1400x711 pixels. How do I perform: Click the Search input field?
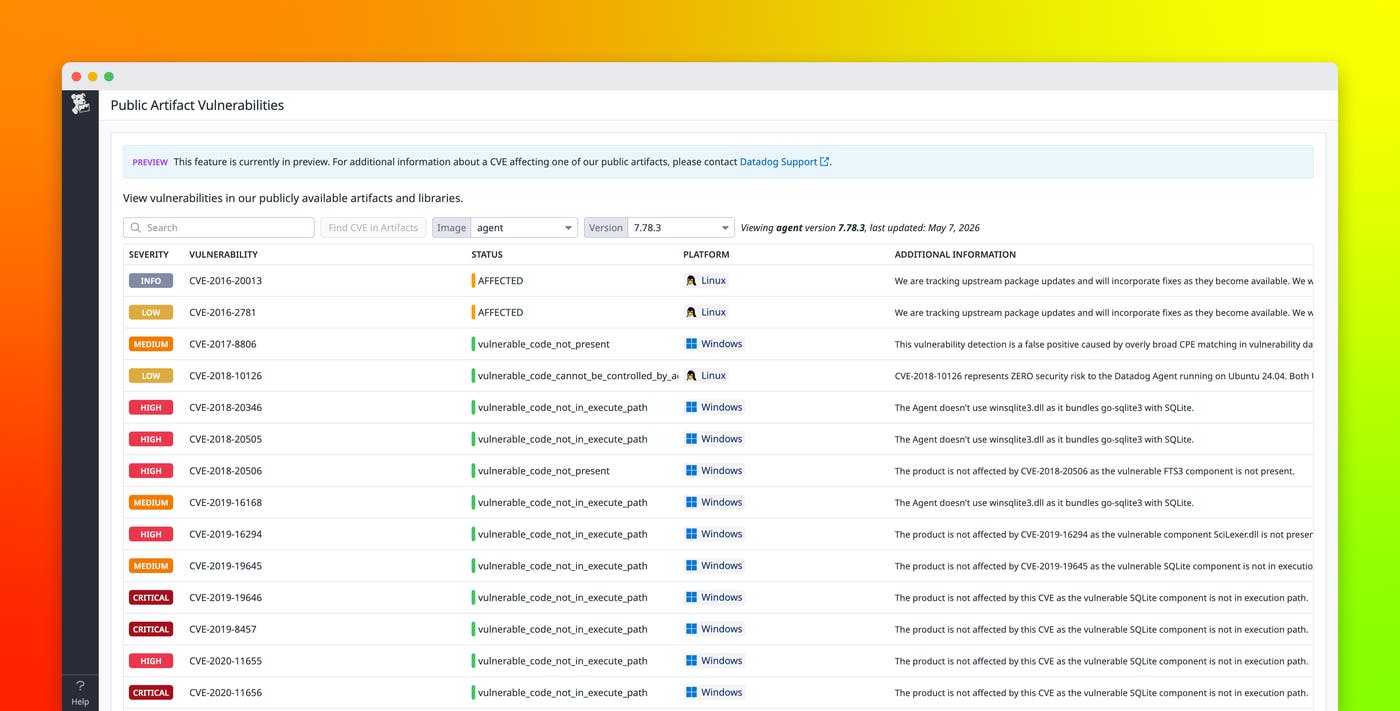(x=219, y=228)
